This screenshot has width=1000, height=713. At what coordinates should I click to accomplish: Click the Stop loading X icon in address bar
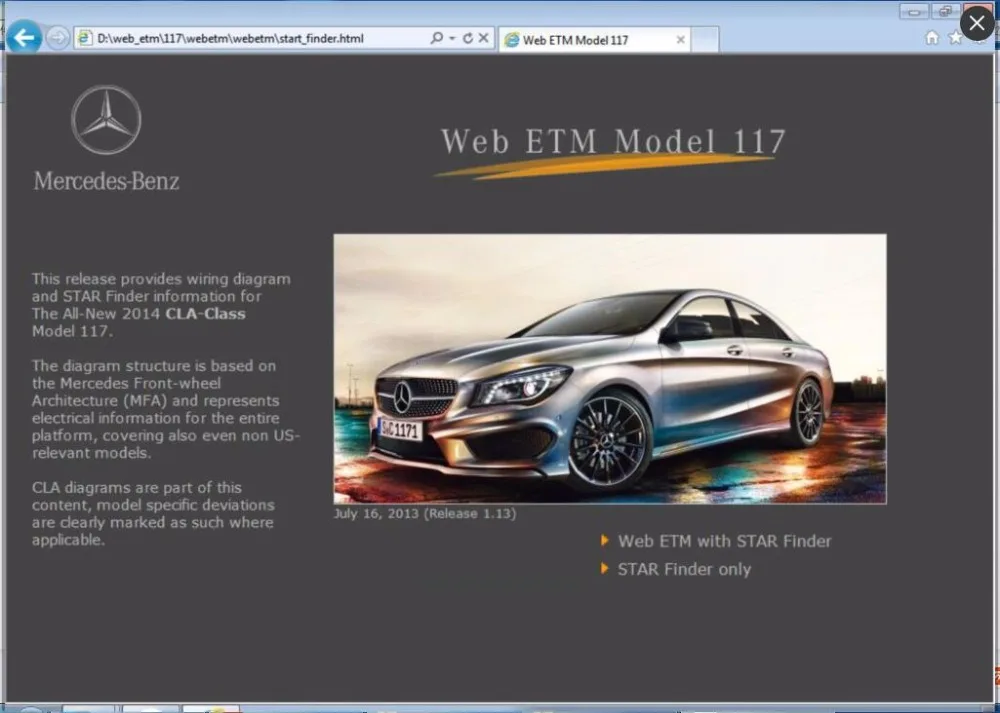pyautogui.click(x=483, y=38)
